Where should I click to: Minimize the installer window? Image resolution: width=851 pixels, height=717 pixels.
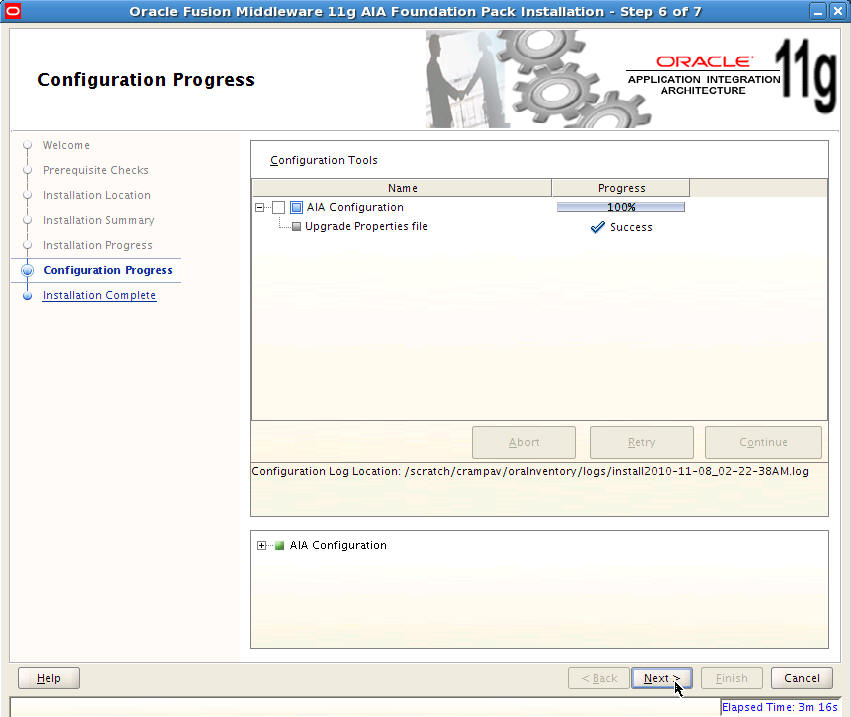click(x=818, y=11)
